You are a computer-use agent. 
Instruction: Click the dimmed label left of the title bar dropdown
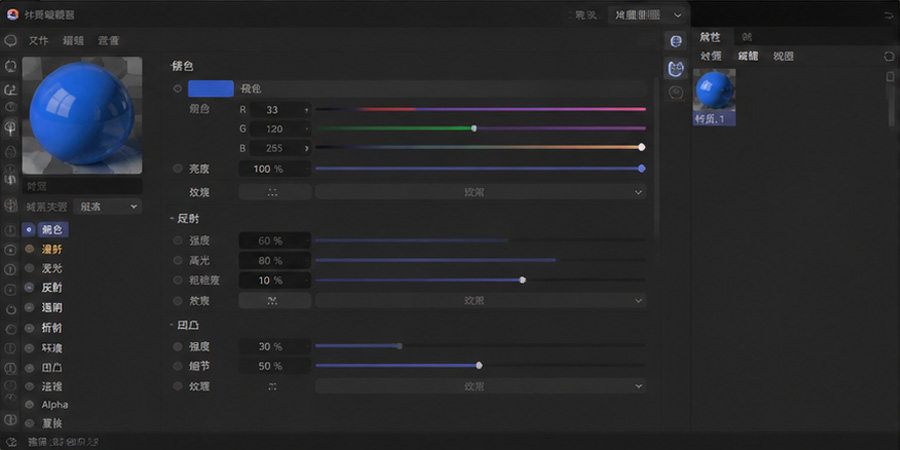click(586, 15)
